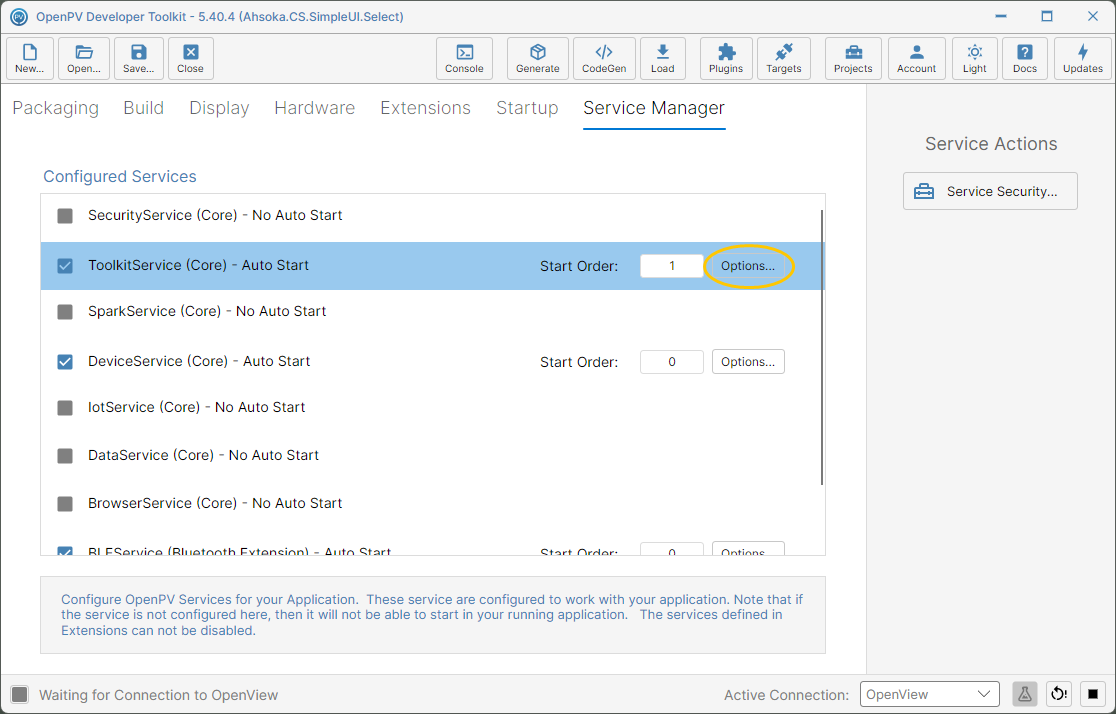The image size is (1116, 714).
Task: Toggle the SecurityService checkbox
Action: 65,216
